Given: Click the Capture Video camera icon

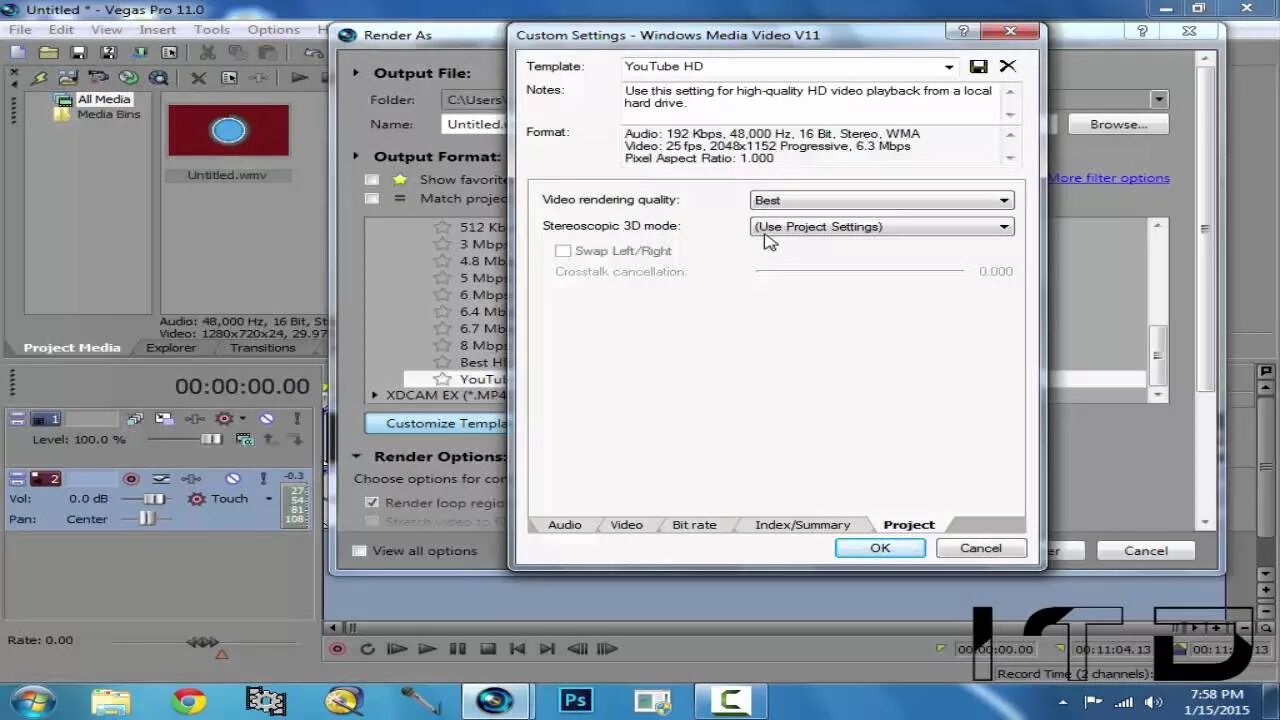Looking at the screenshot, I should (98, 77).
